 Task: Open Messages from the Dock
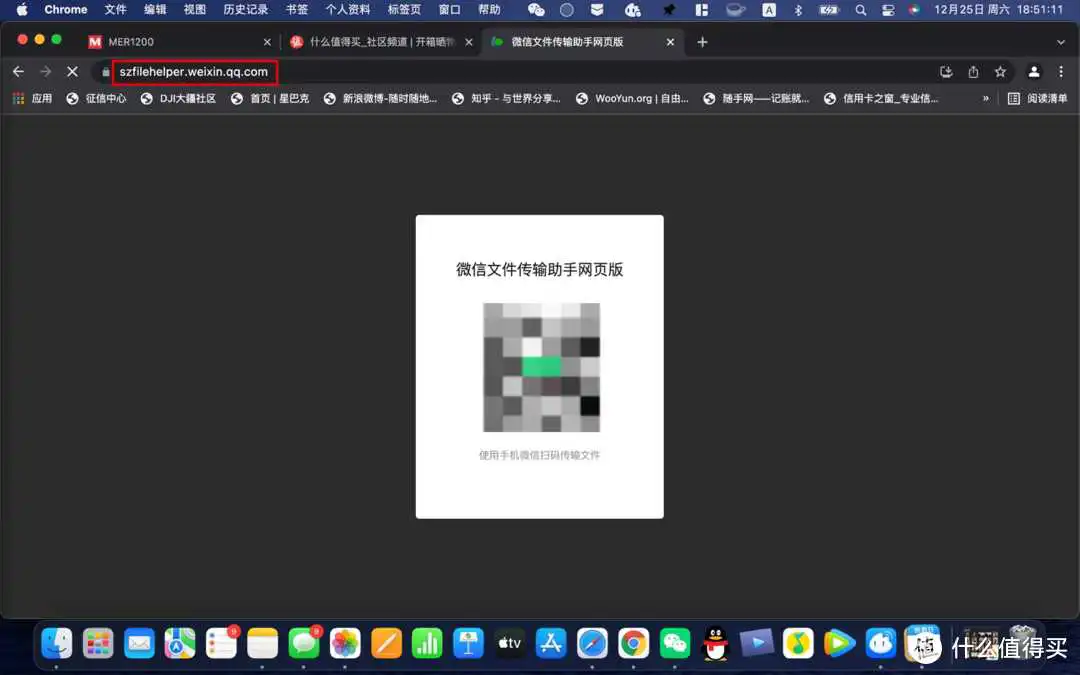(x=304, y=644)
